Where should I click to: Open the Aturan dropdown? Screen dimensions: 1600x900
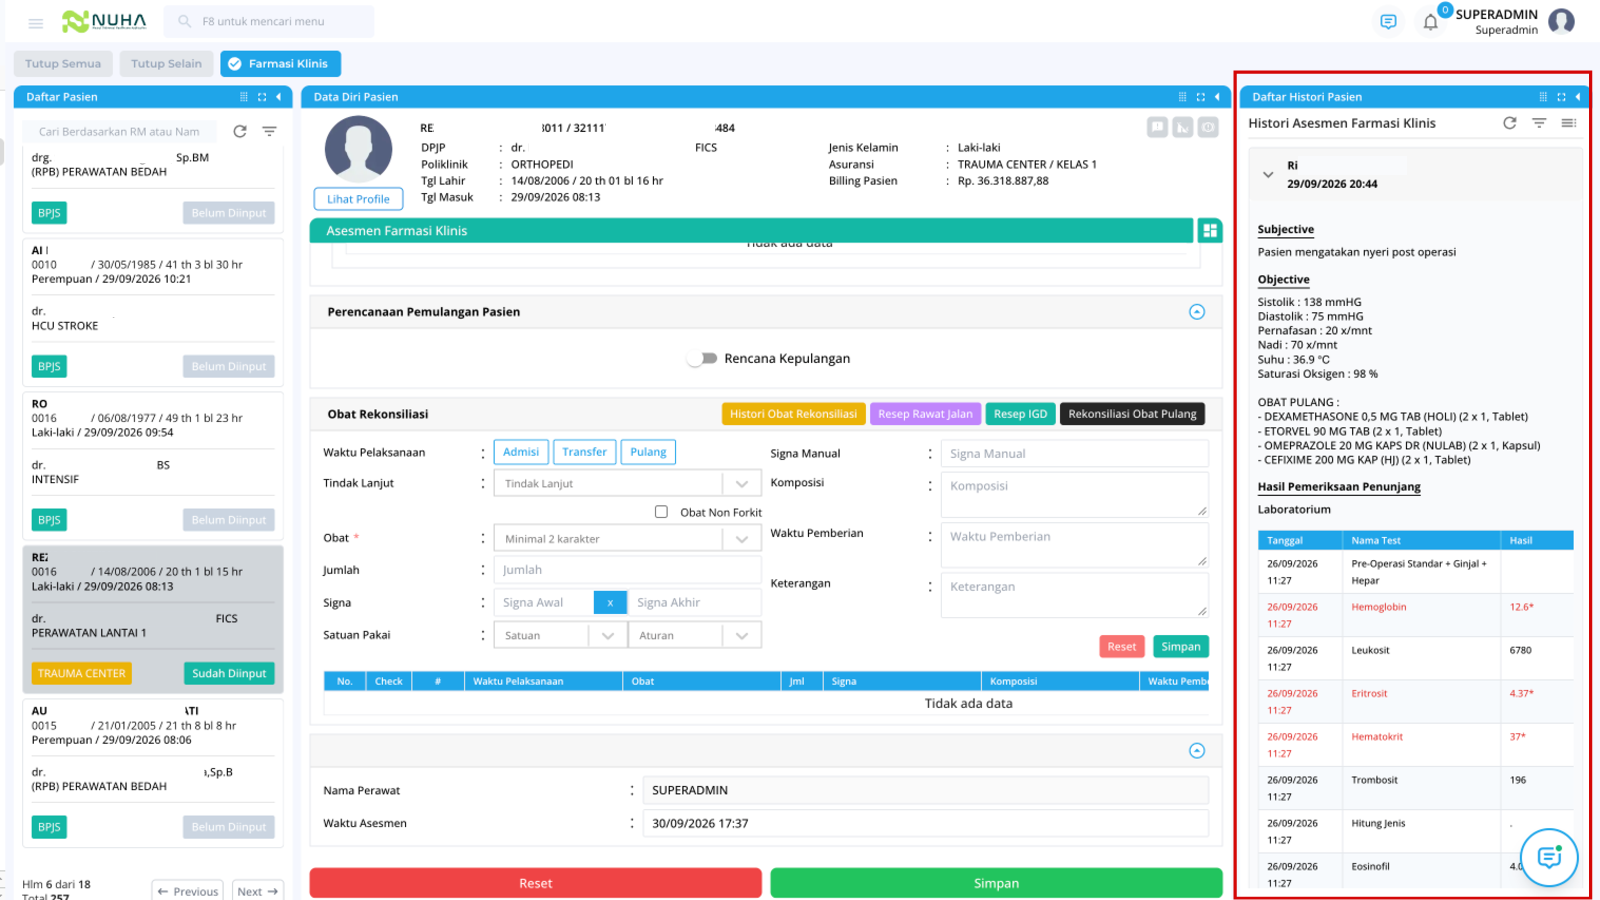694,635
